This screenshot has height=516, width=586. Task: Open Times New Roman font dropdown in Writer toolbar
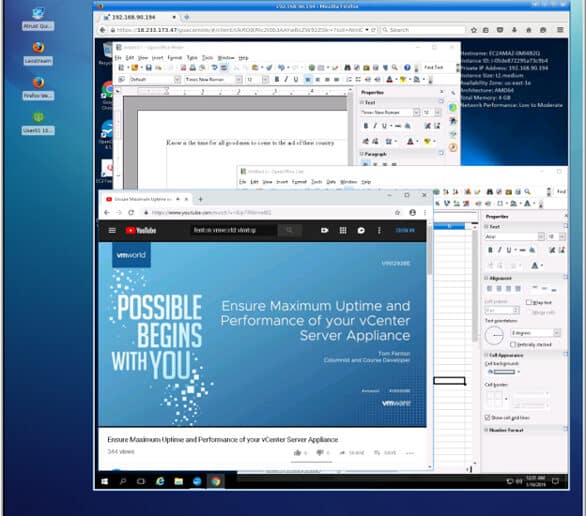238,79
